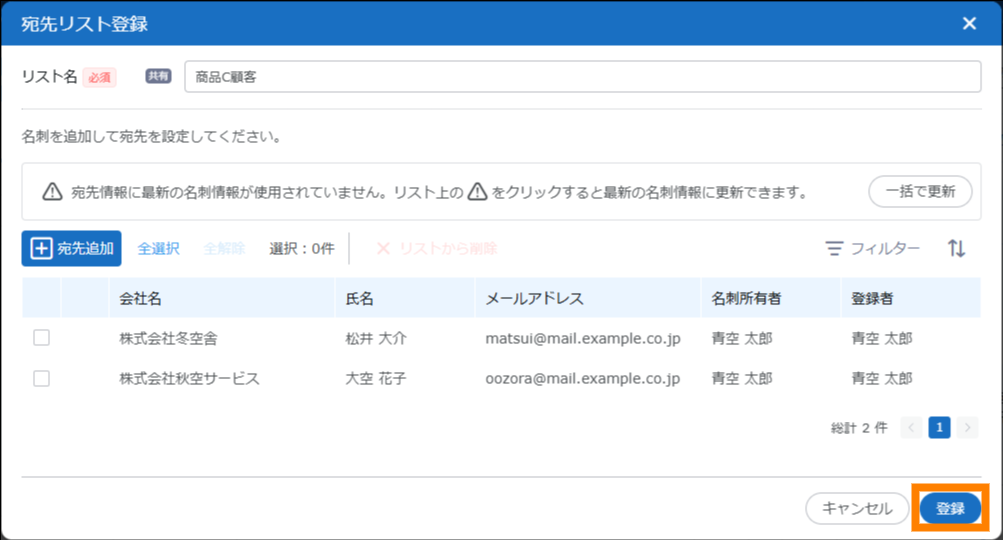
Task: Click the 共有 badge next to list name
Action: [x=158, y=76]
